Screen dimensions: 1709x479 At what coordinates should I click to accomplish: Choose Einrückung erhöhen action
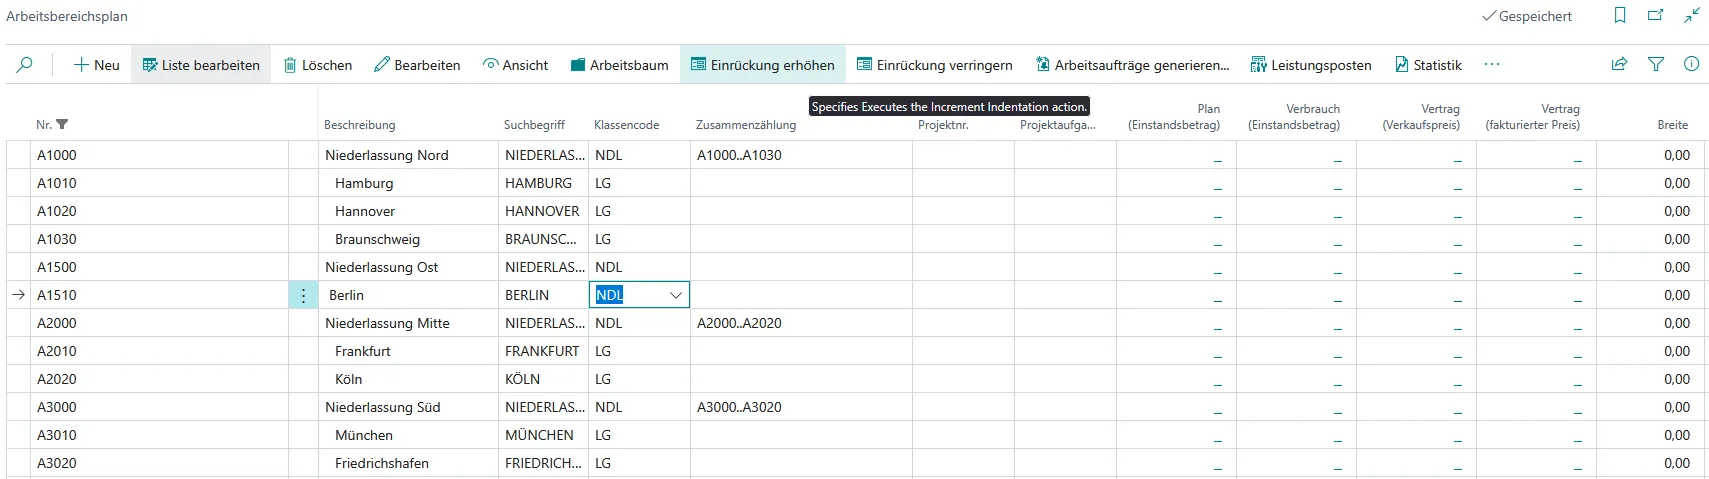click(x=763, y=65)
